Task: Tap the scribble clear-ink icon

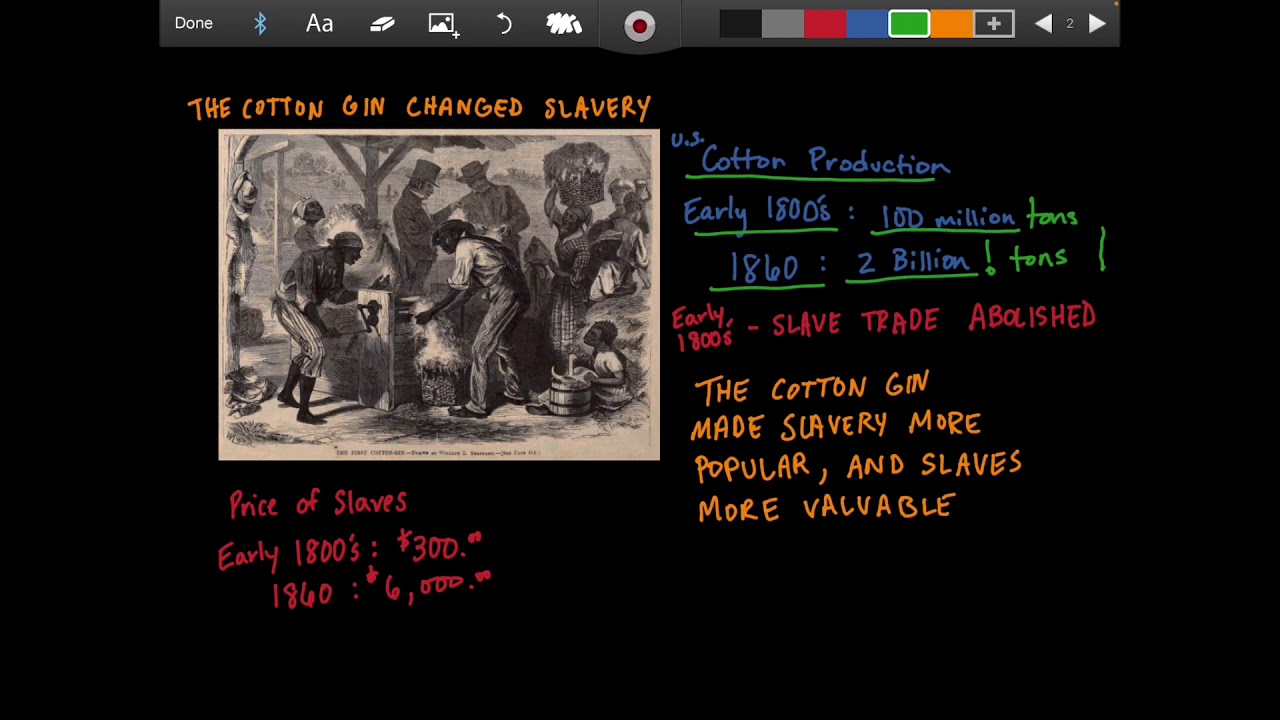Action: tap(564, 24)
